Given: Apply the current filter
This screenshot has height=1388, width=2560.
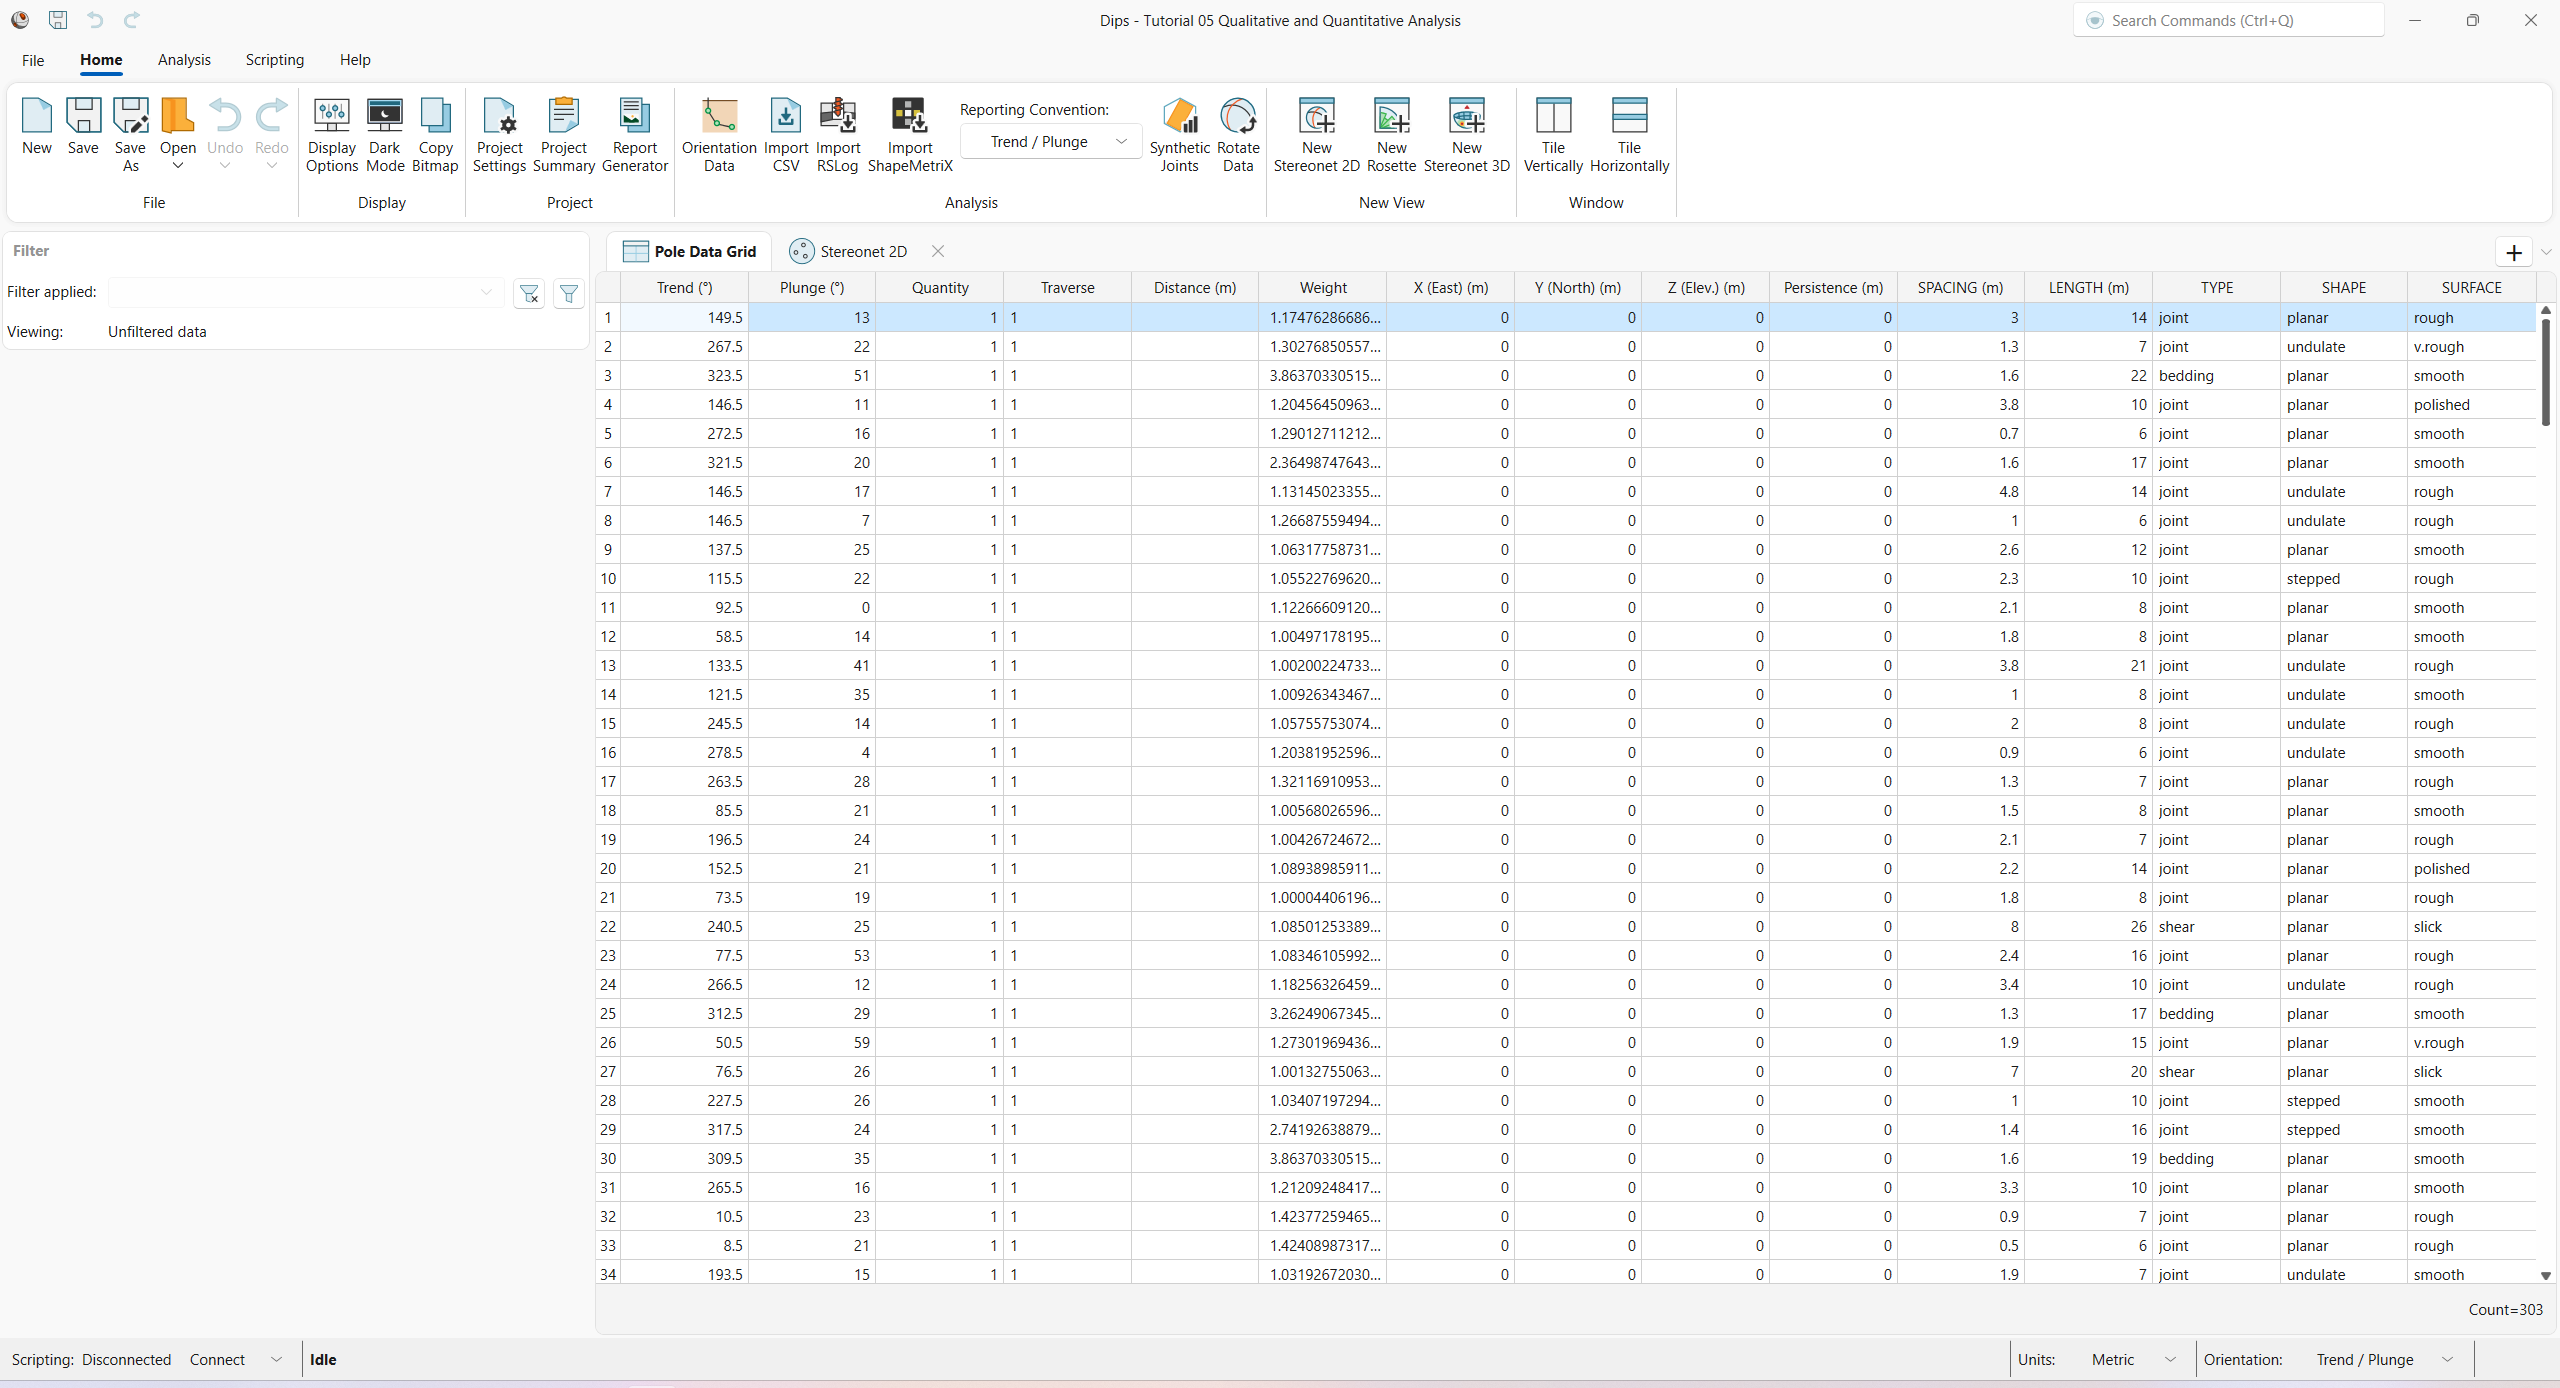Looking at the screenshot, I should click(569, 293).
